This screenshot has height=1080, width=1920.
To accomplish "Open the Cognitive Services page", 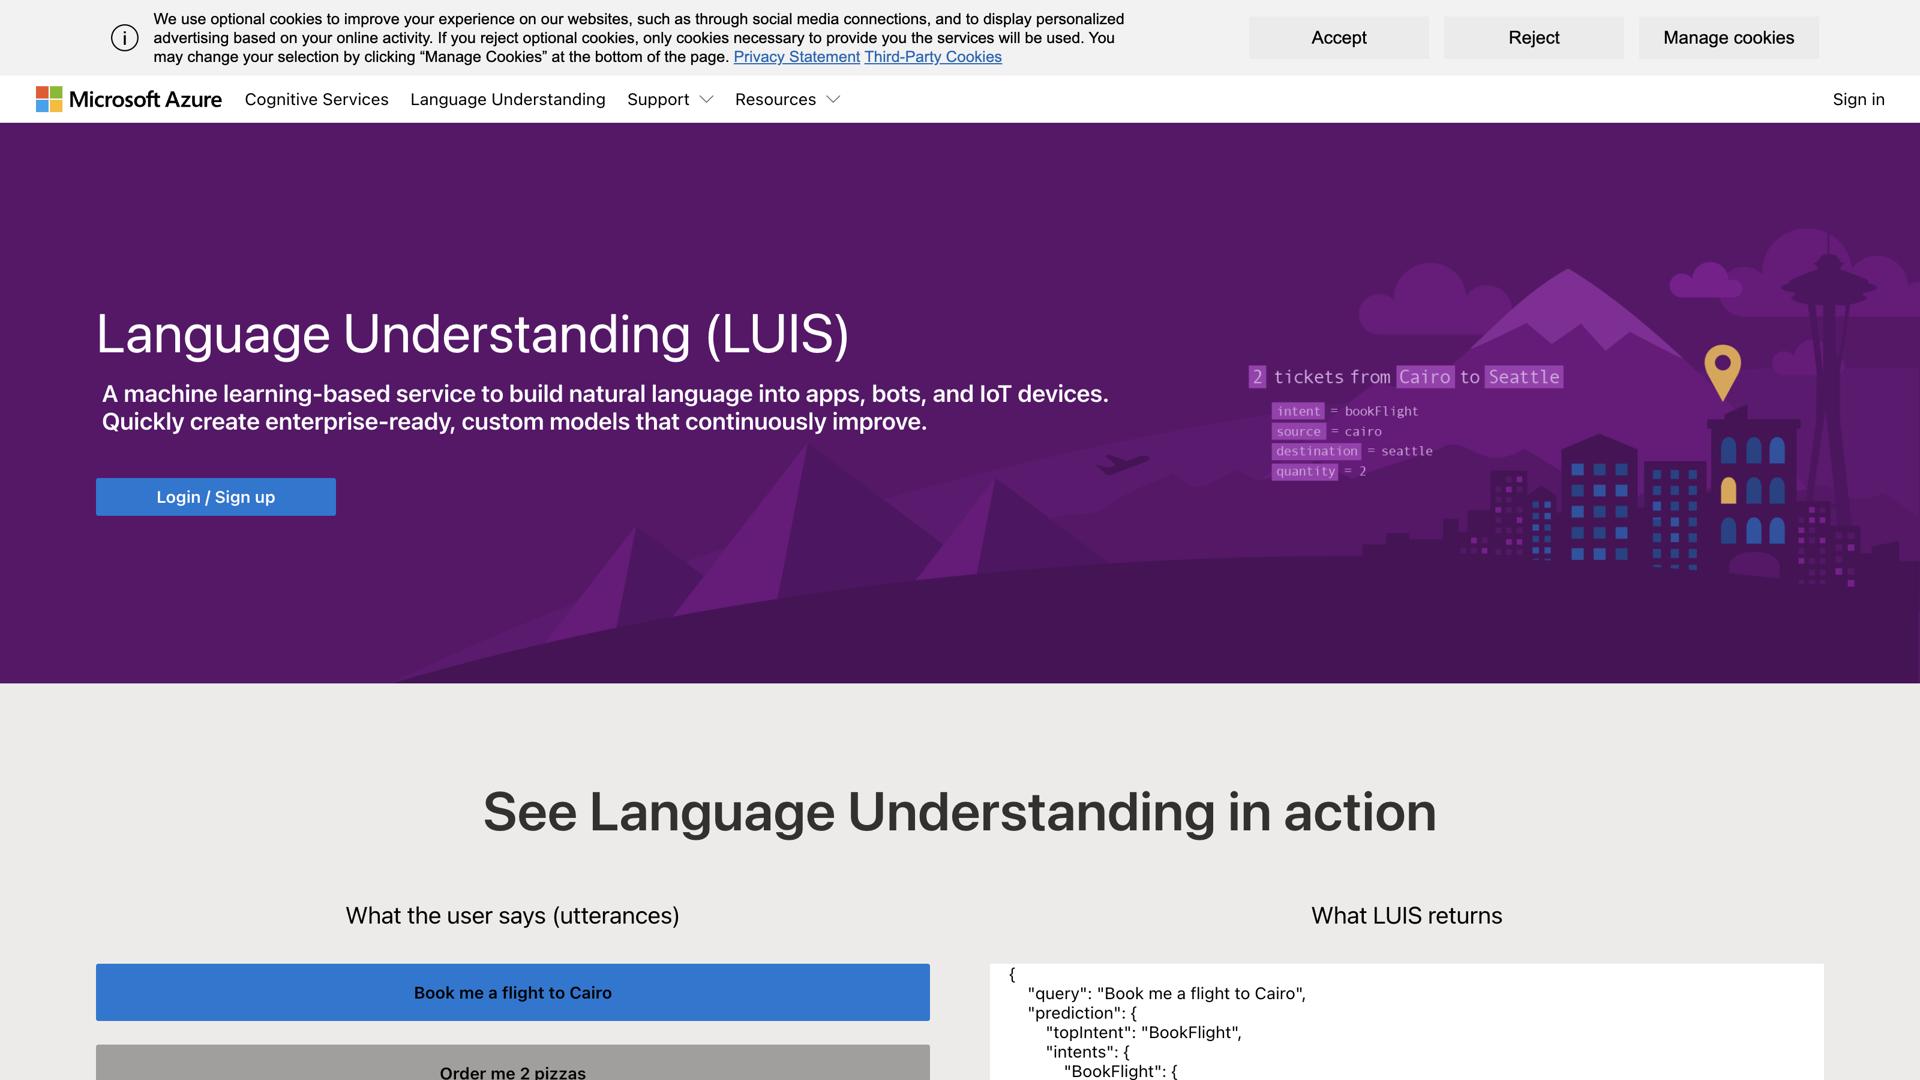I will (x=316, y=99).
